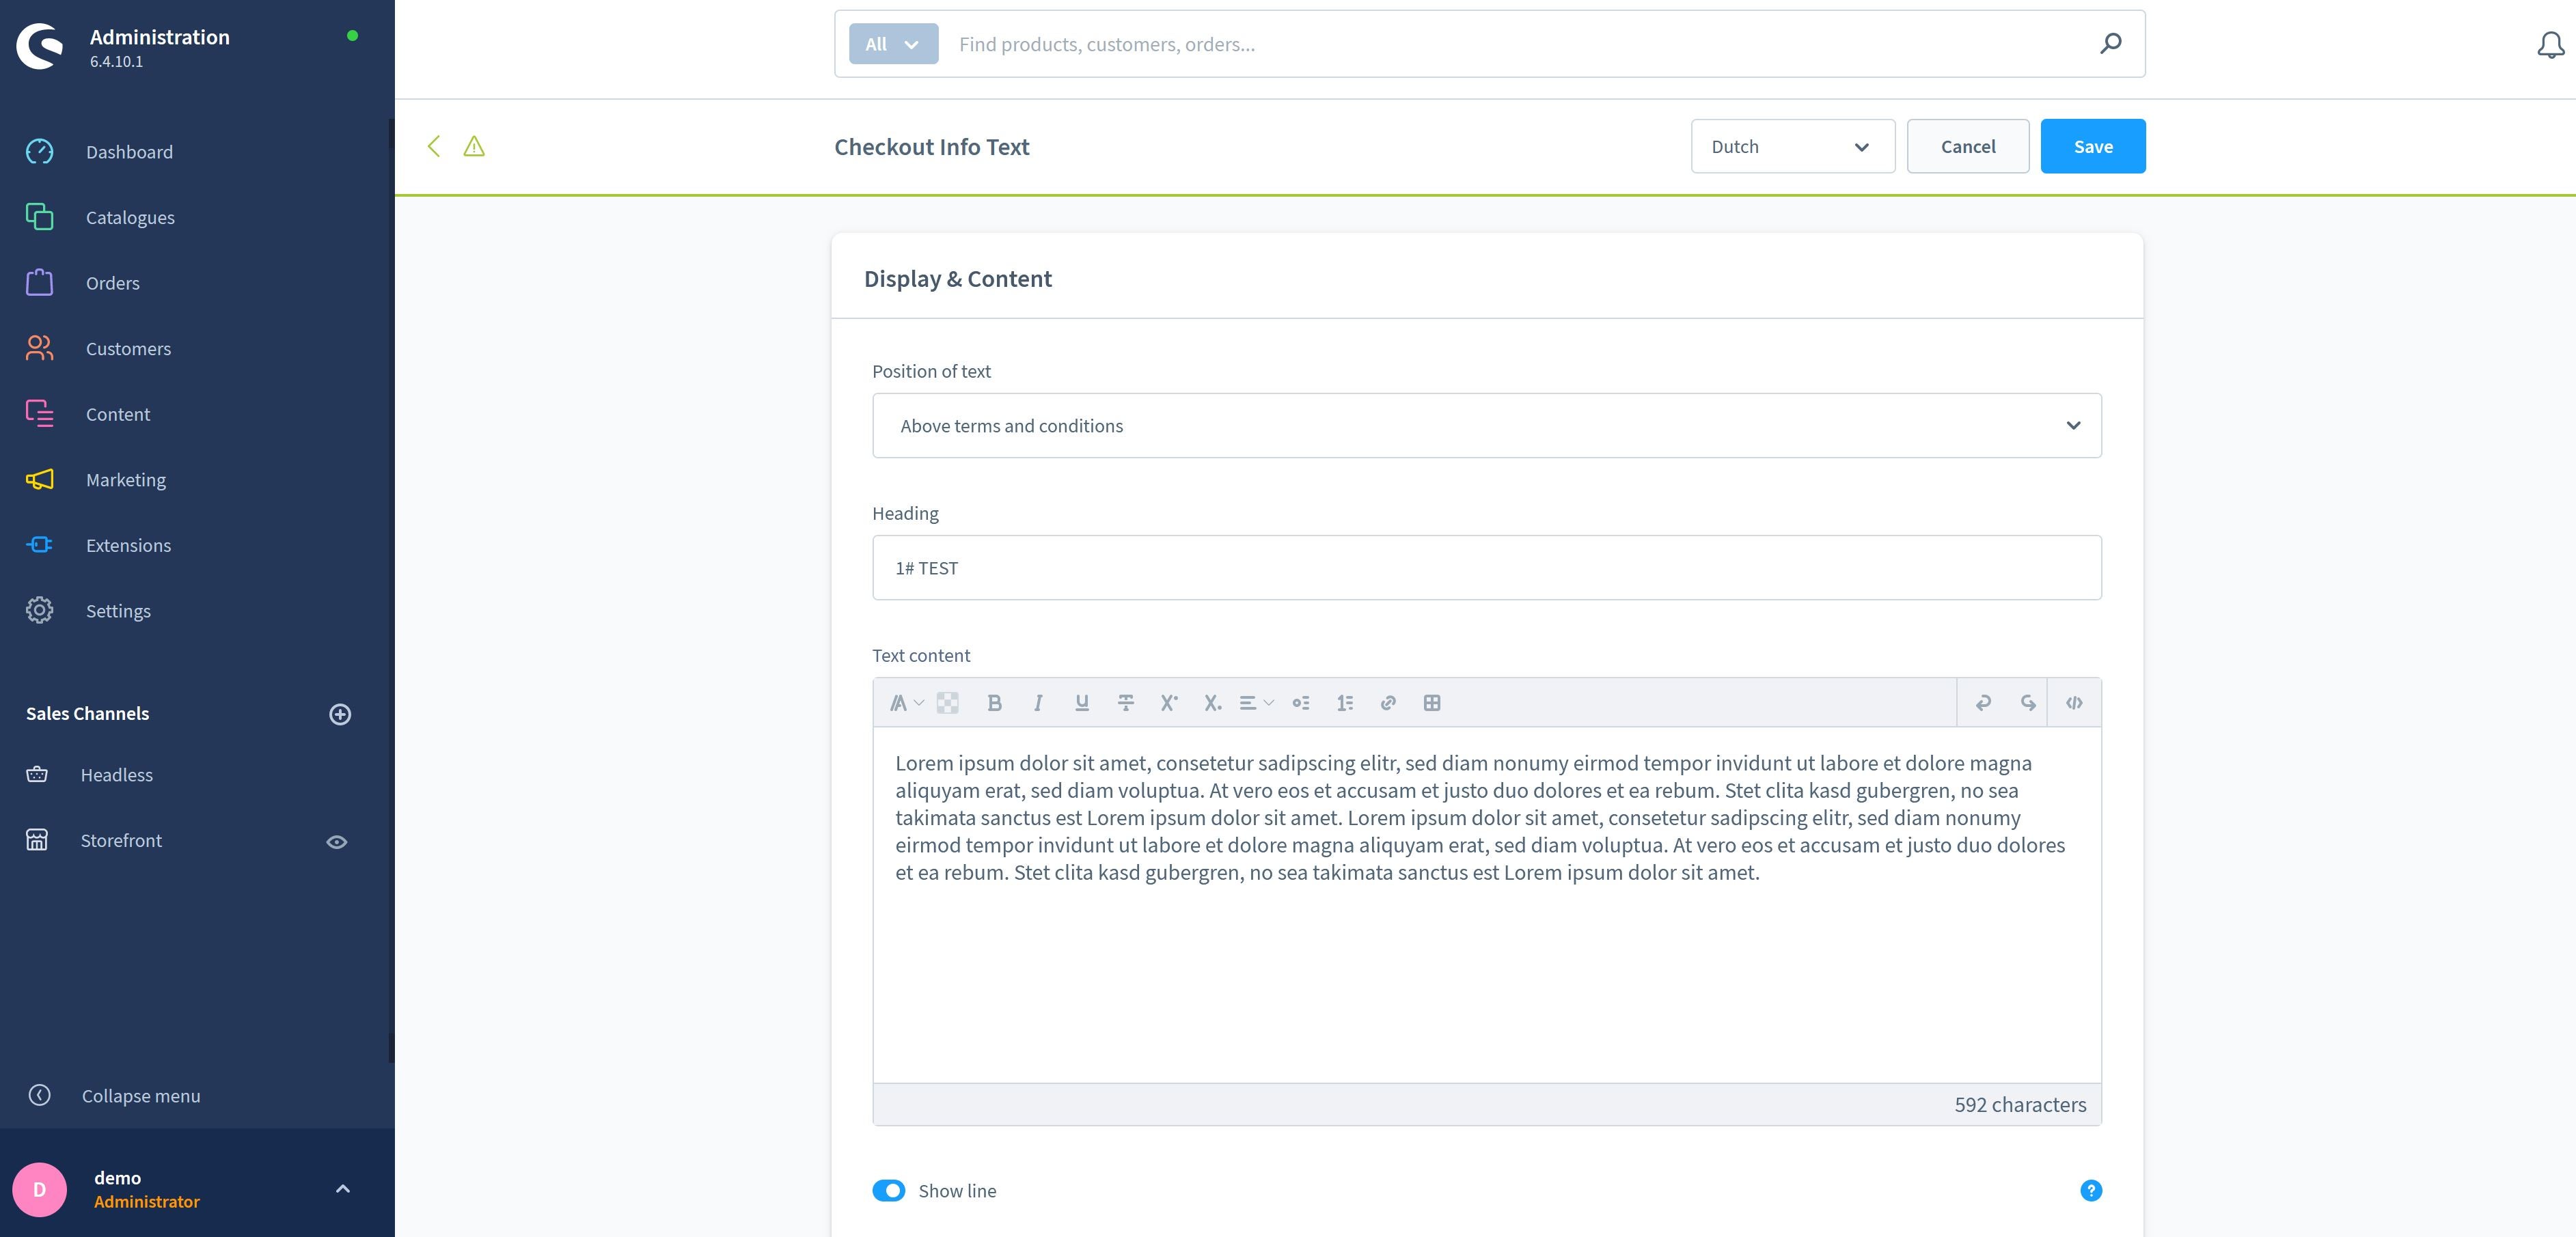Image resolution: width=2576 pixels, height=1237 pixels.
Task: Insert an unordered bullet list
Action: click(x=1301, y=703)
